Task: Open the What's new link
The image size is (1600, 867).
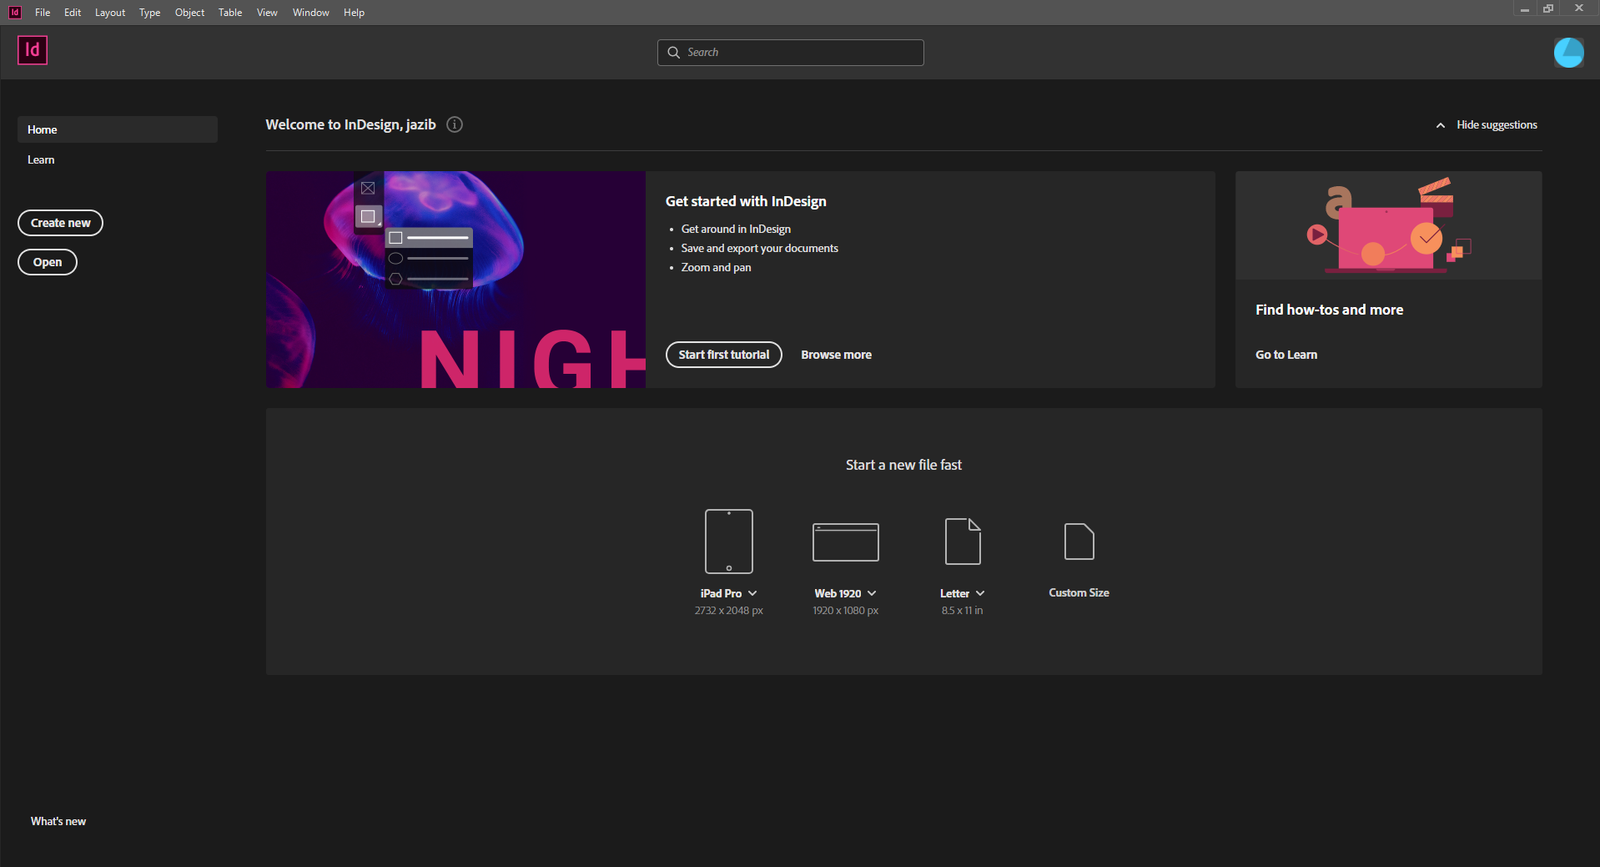Action: point(58,821)
